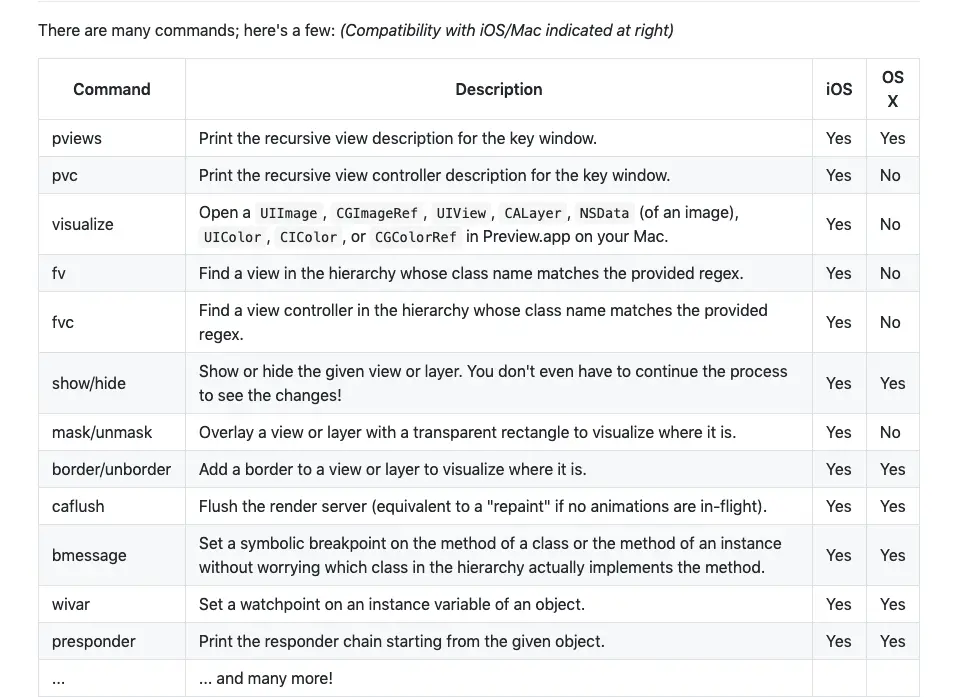Click the bmessage command cell
Viewport: 967px width, 697px height.
(89, 555)
